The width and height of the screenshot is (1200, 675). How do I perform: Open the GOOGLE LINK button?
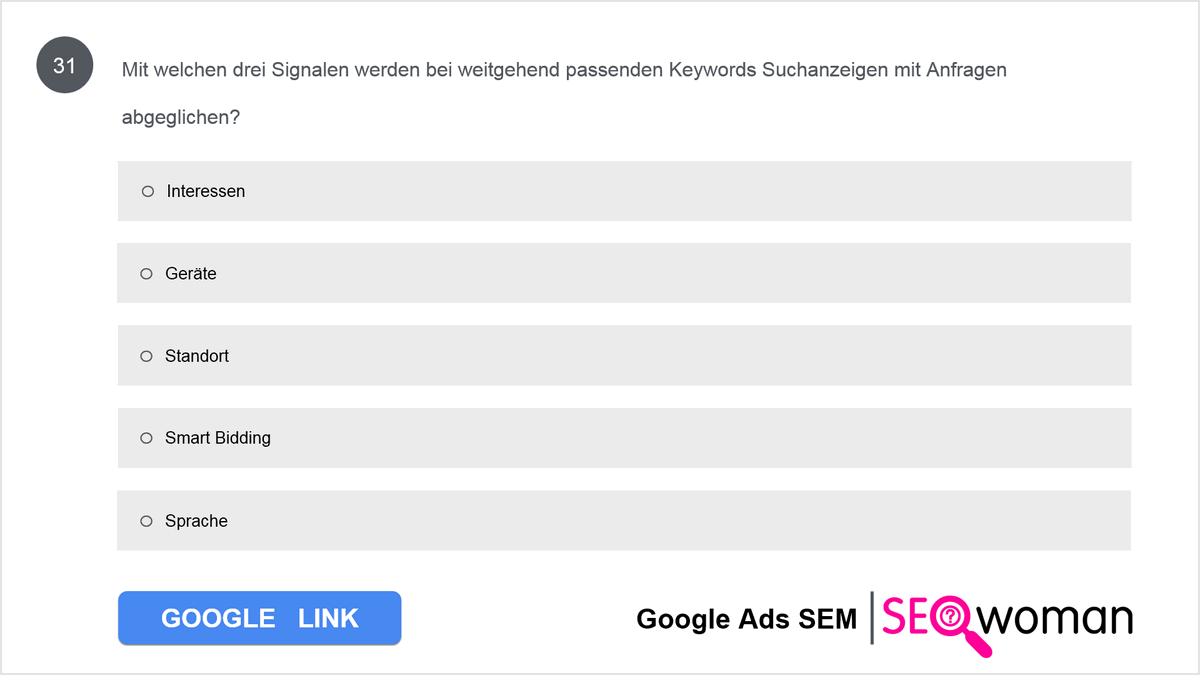click(x=260, y=618)
